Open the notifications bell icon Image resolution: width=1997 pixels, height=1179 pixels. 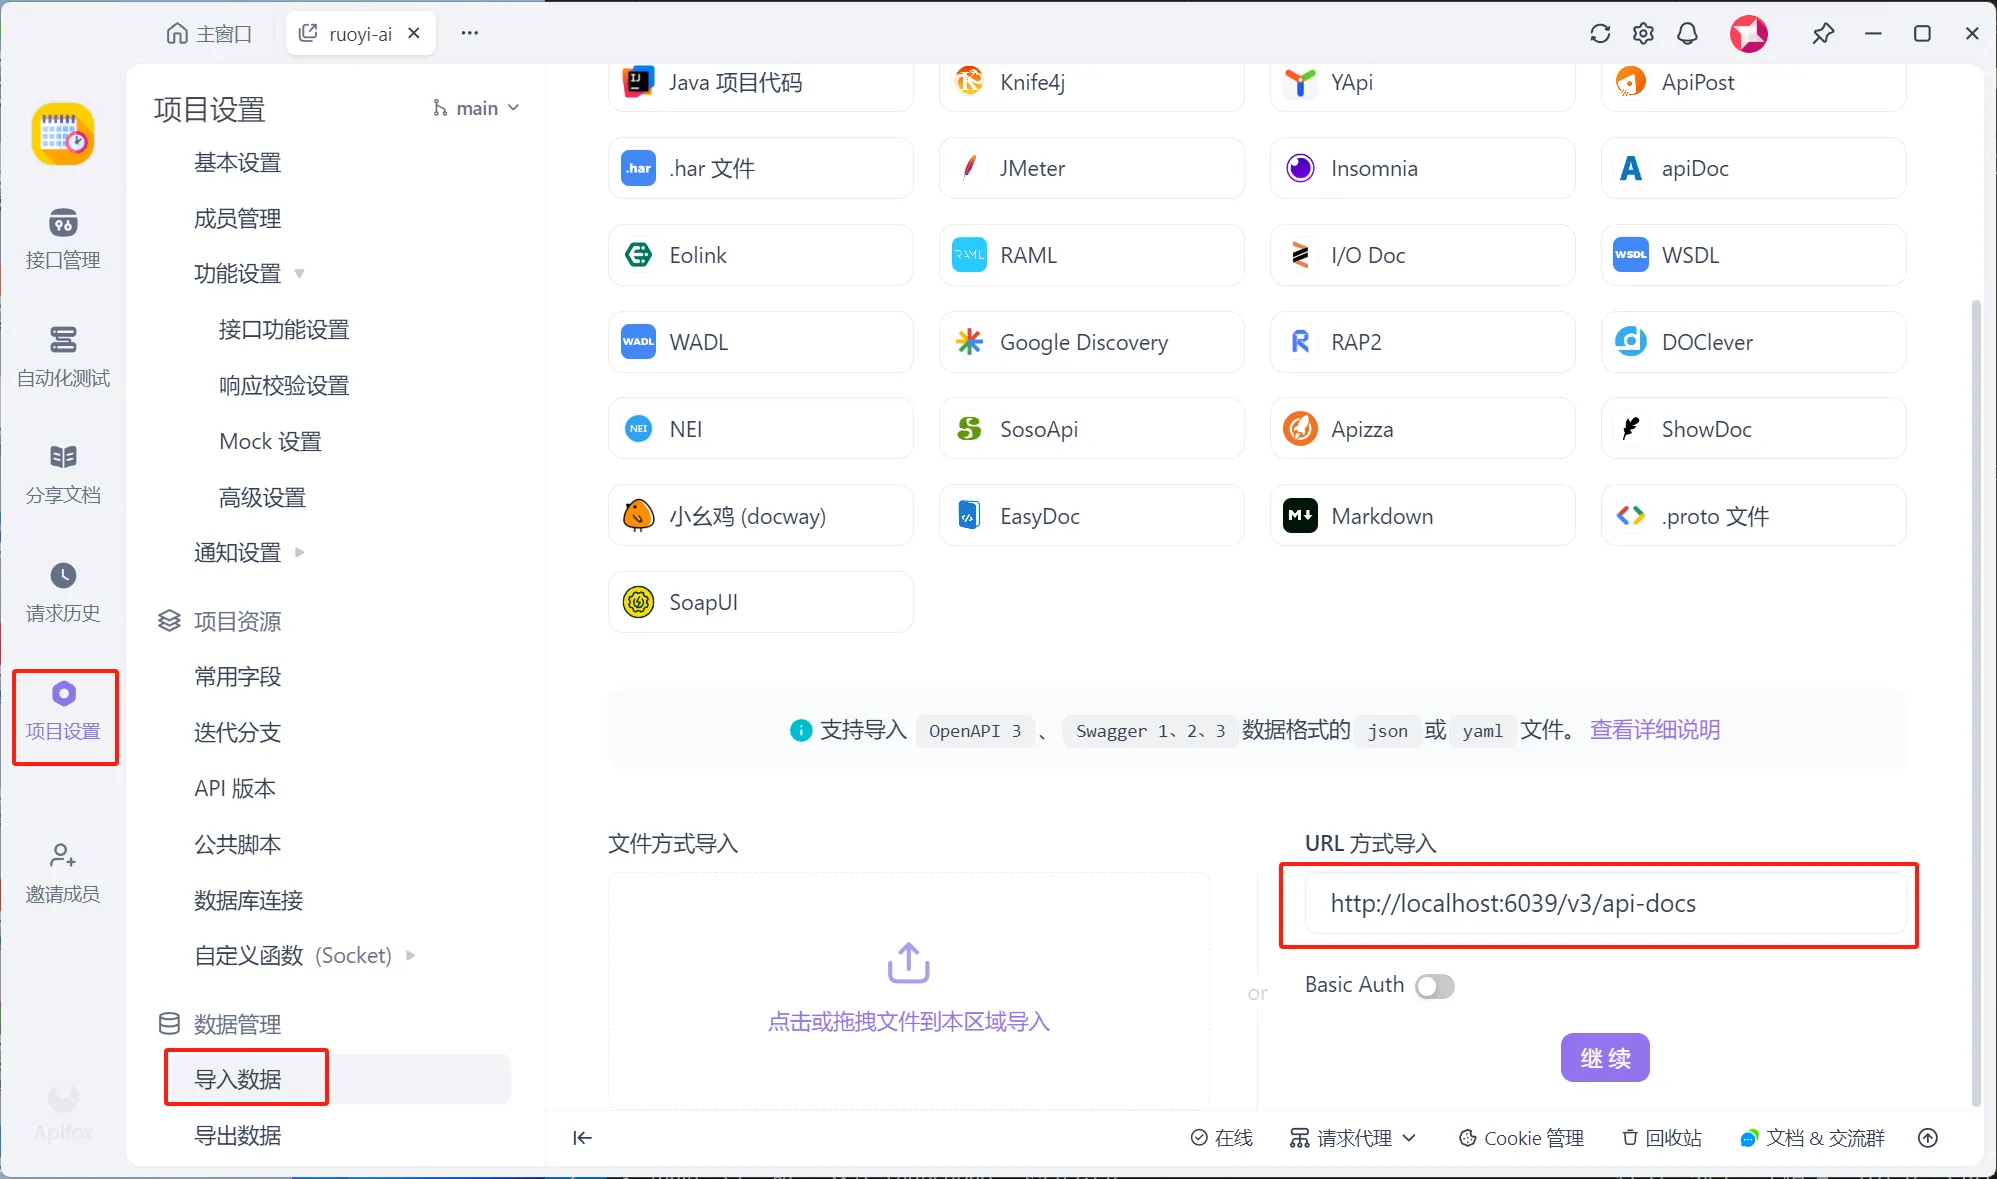click(1687, 34)
